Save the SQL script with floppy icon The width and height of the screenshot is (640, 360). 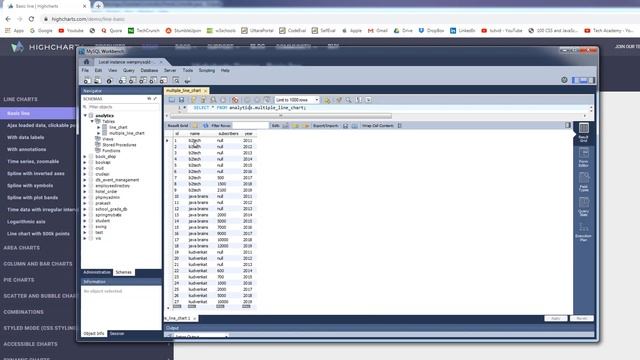pyautogui.click(x=182, y=100)
